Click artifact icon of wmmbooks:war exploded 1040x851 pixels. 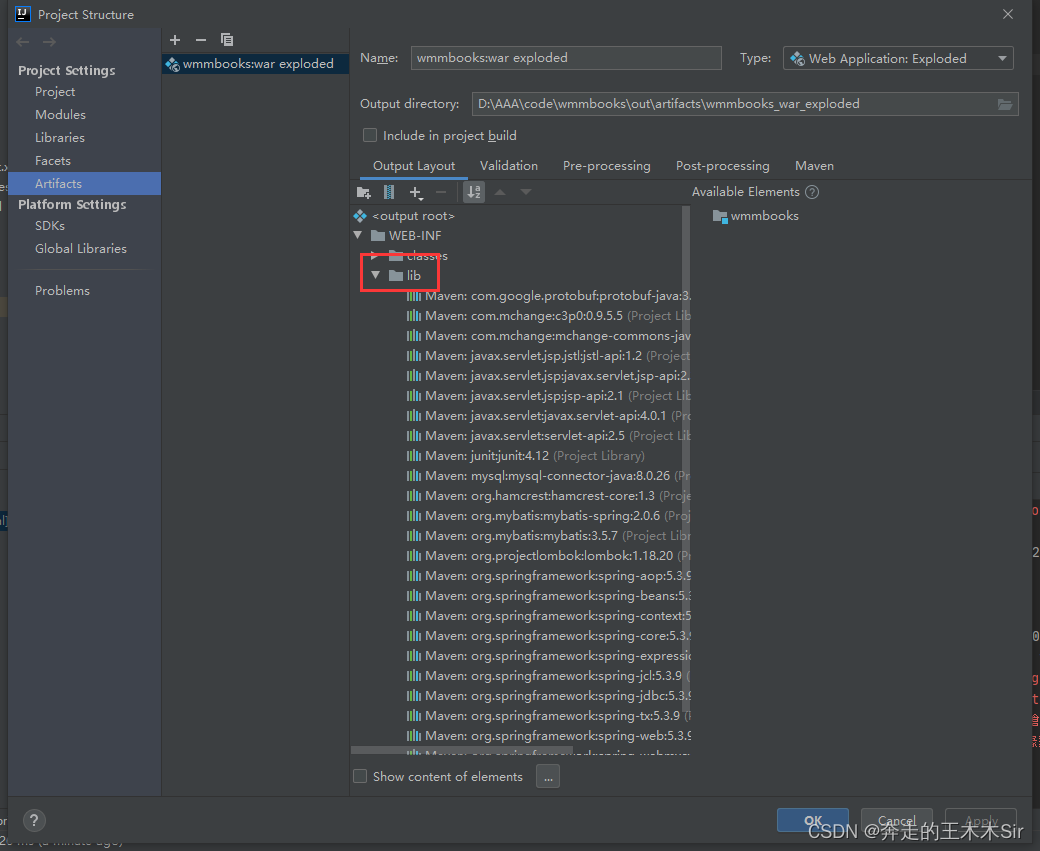pos(172,64)
